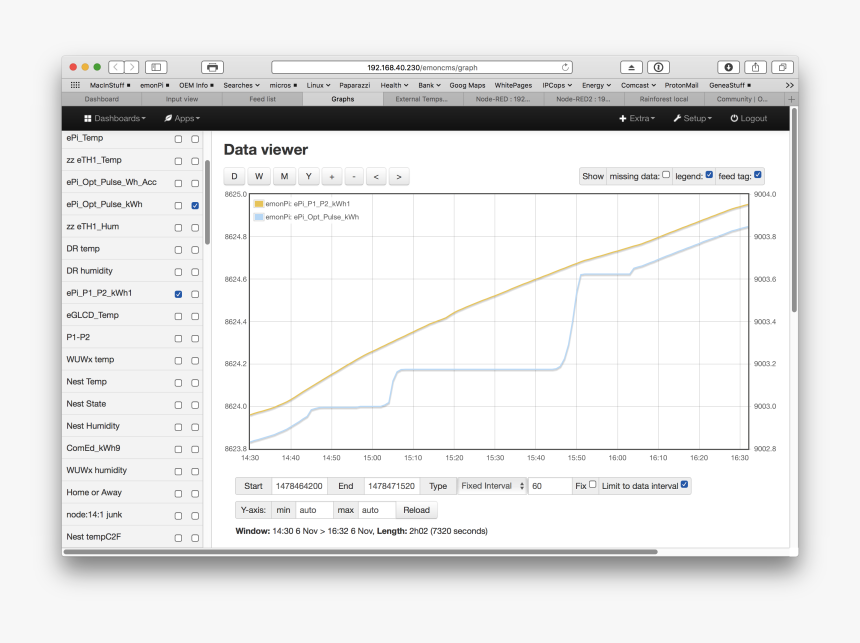The image size is (860, 643).
Task: Click the page horizontal scrollbar
Action: pyautogui.click(x=361, y=552)
